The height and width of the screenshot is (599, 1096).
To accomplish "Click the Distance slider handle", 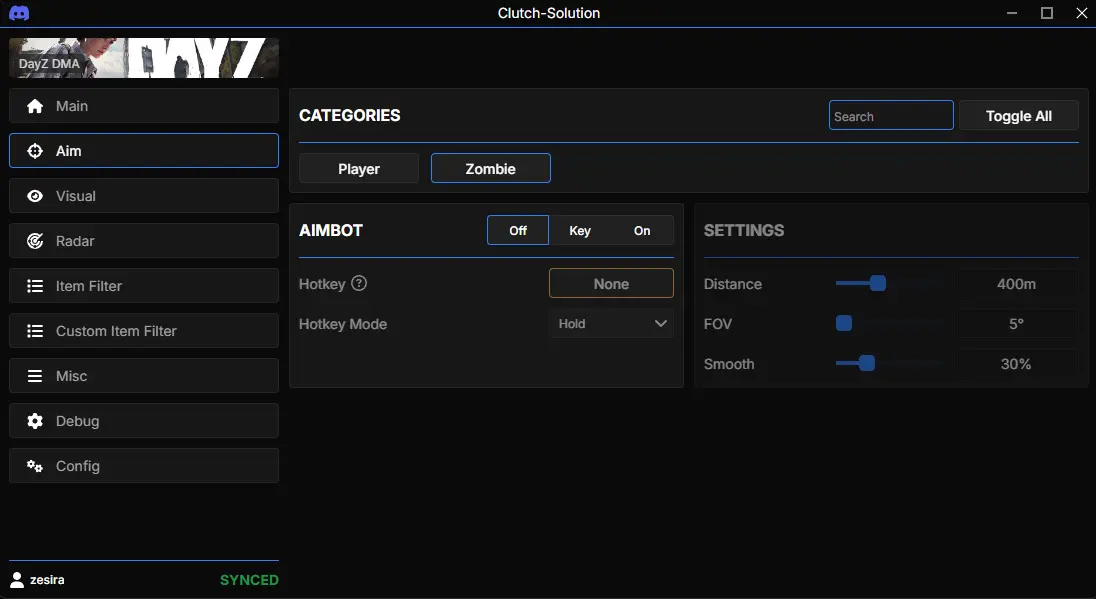I will (878, 284).
